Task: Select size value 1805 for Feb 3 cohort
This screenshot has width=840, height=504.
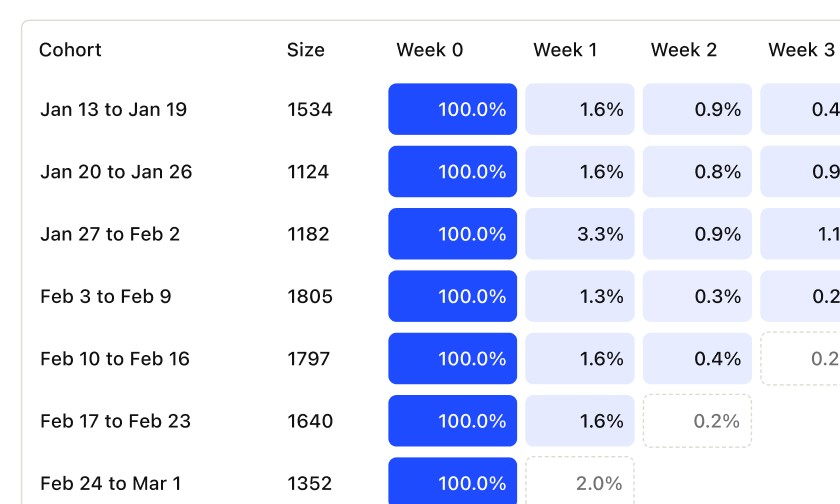Action: [x=310, y=297]
